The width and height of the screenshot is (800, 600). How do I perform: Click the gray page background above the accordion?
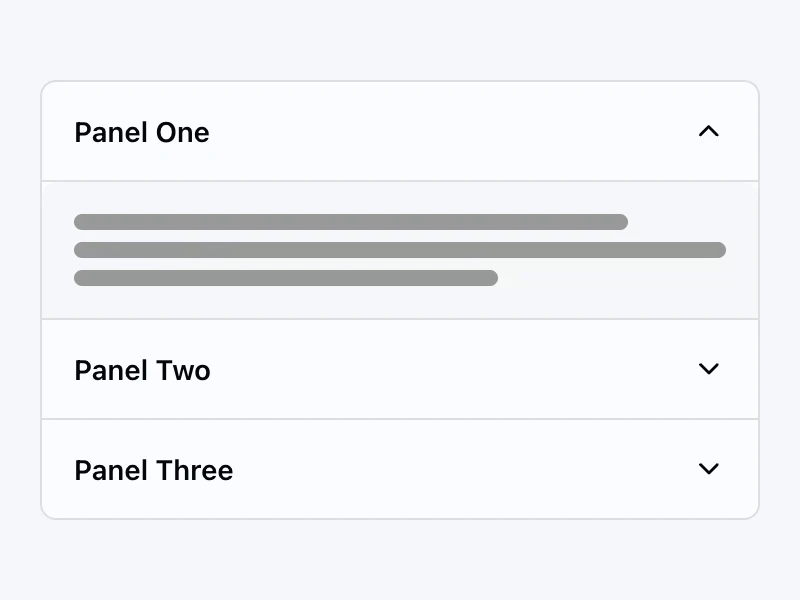pyautogui.click(x=400, y=40)
